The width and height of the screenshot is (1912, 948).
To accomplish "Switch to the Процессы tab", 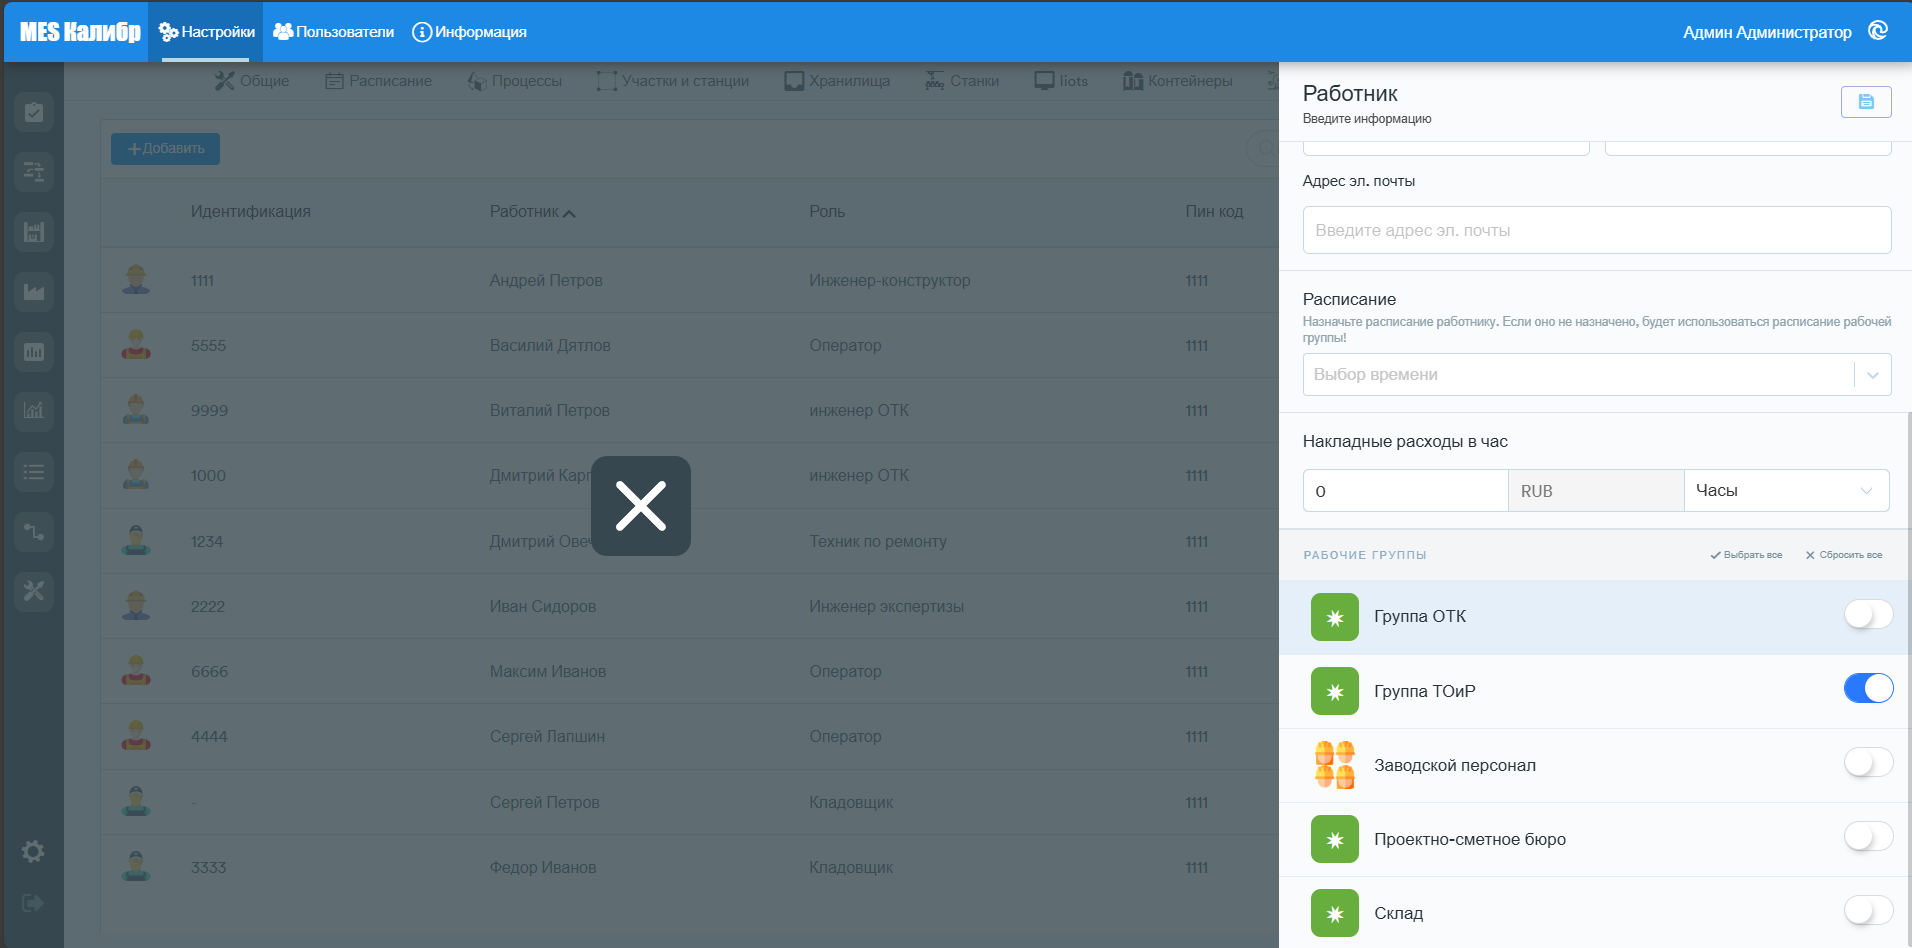I will (x=515, y=81).
